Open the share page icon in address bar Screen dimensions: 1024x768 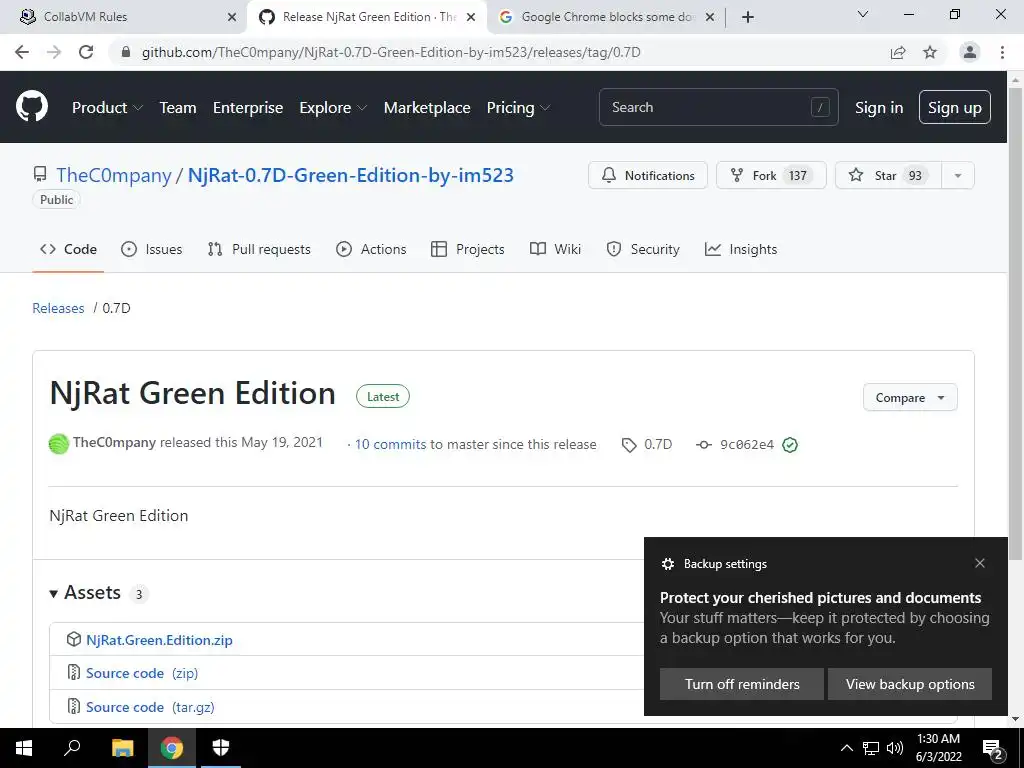pos(898,52)
